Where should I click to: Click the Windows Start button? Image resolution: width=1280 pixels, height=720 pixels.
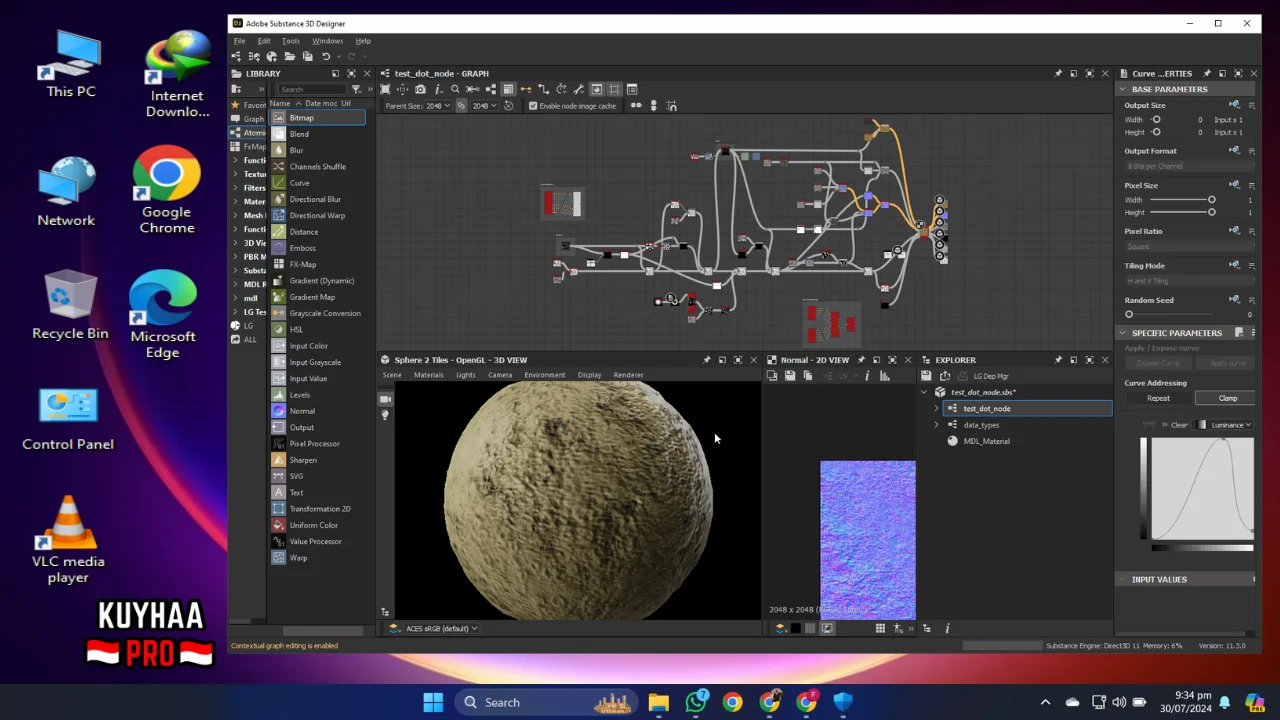pos(433,702)
